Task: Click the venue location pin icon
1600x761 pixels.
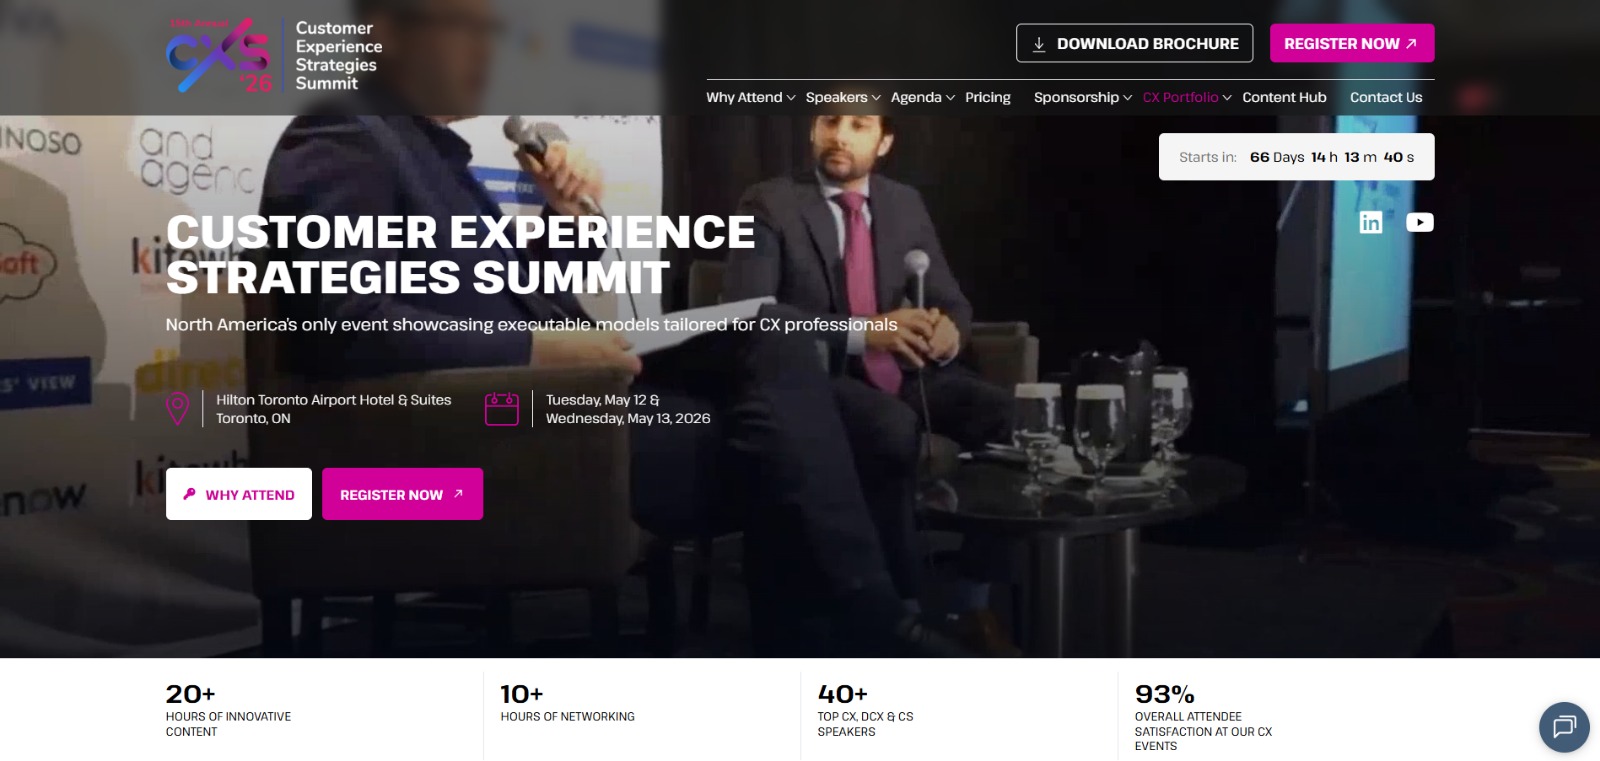Action: coord(178,409)
